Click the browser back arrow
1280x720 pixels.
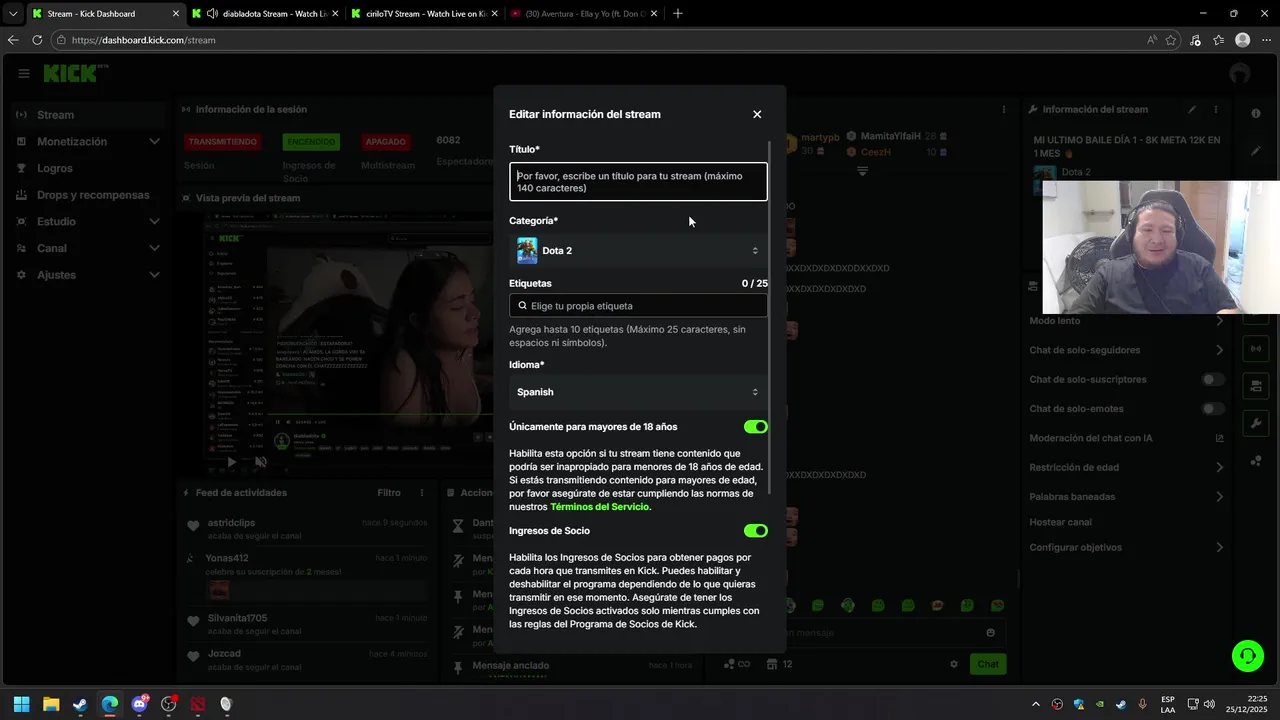coord(12,40)
